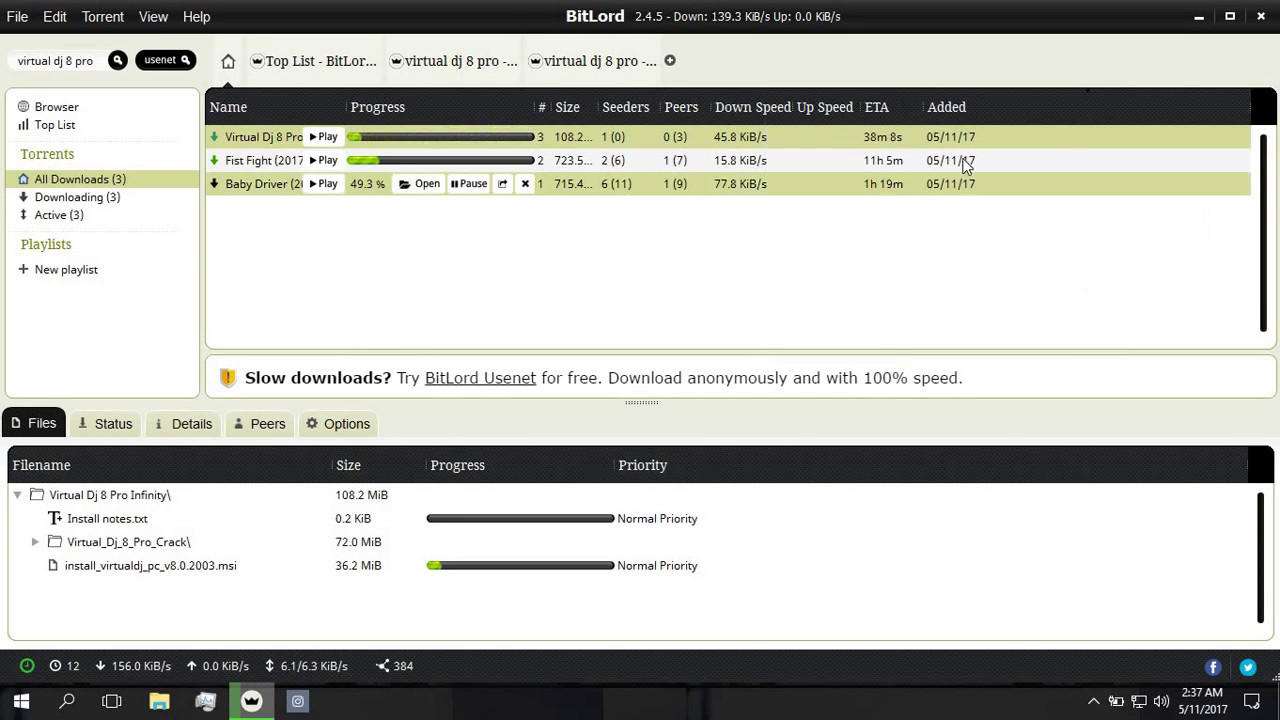Select Browser in the sidebar
The height and width of the screenshot is (720, 1280).
click(x=56, y=106)
